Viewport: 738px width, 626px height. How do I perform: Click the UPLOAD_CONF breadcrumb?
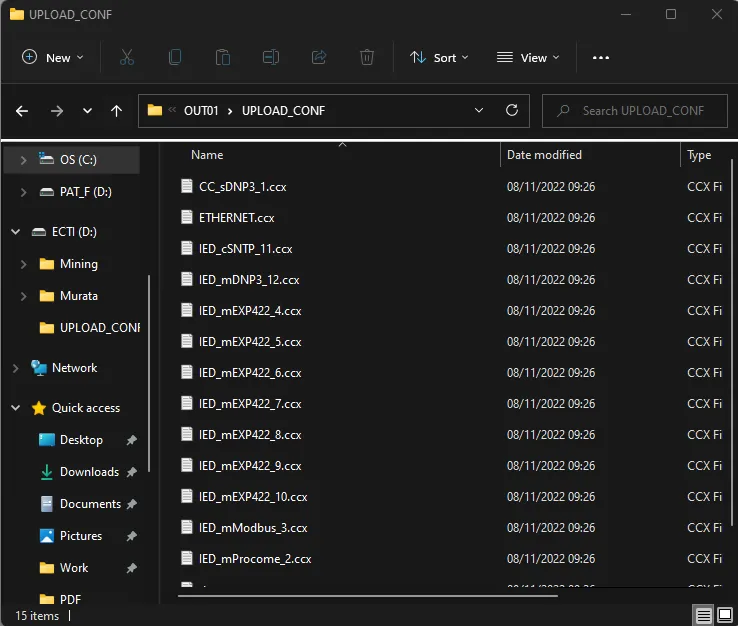[283, 111]
